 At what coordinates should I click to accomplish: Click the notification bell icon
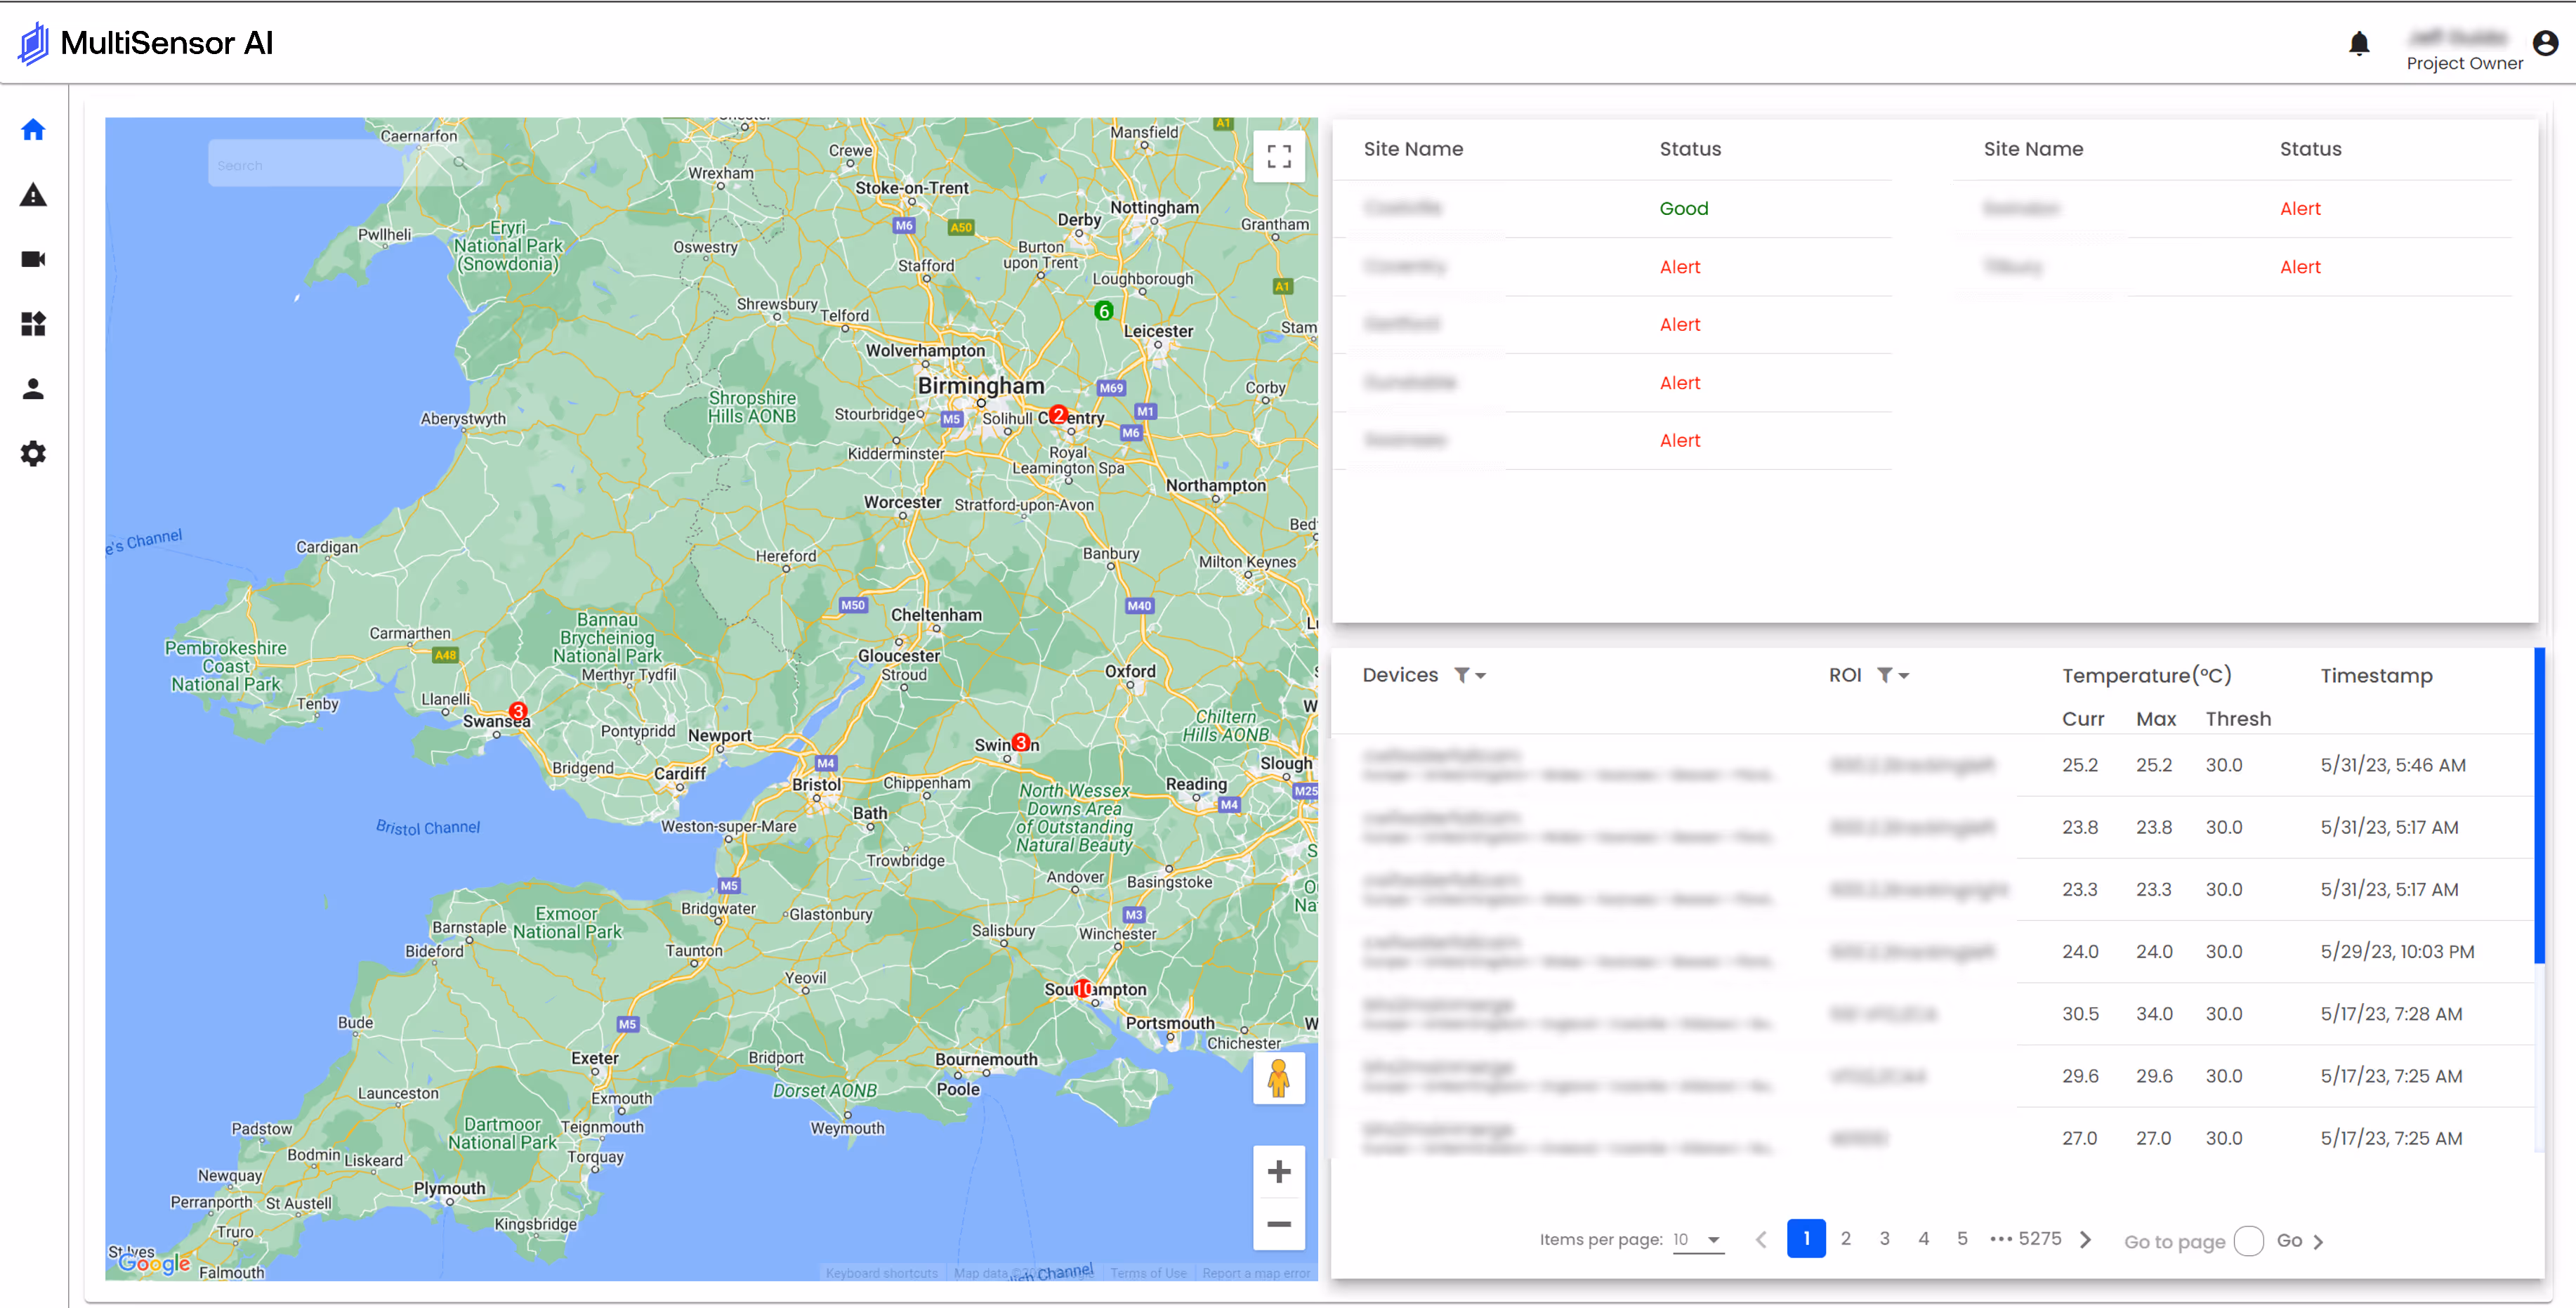2359,44
